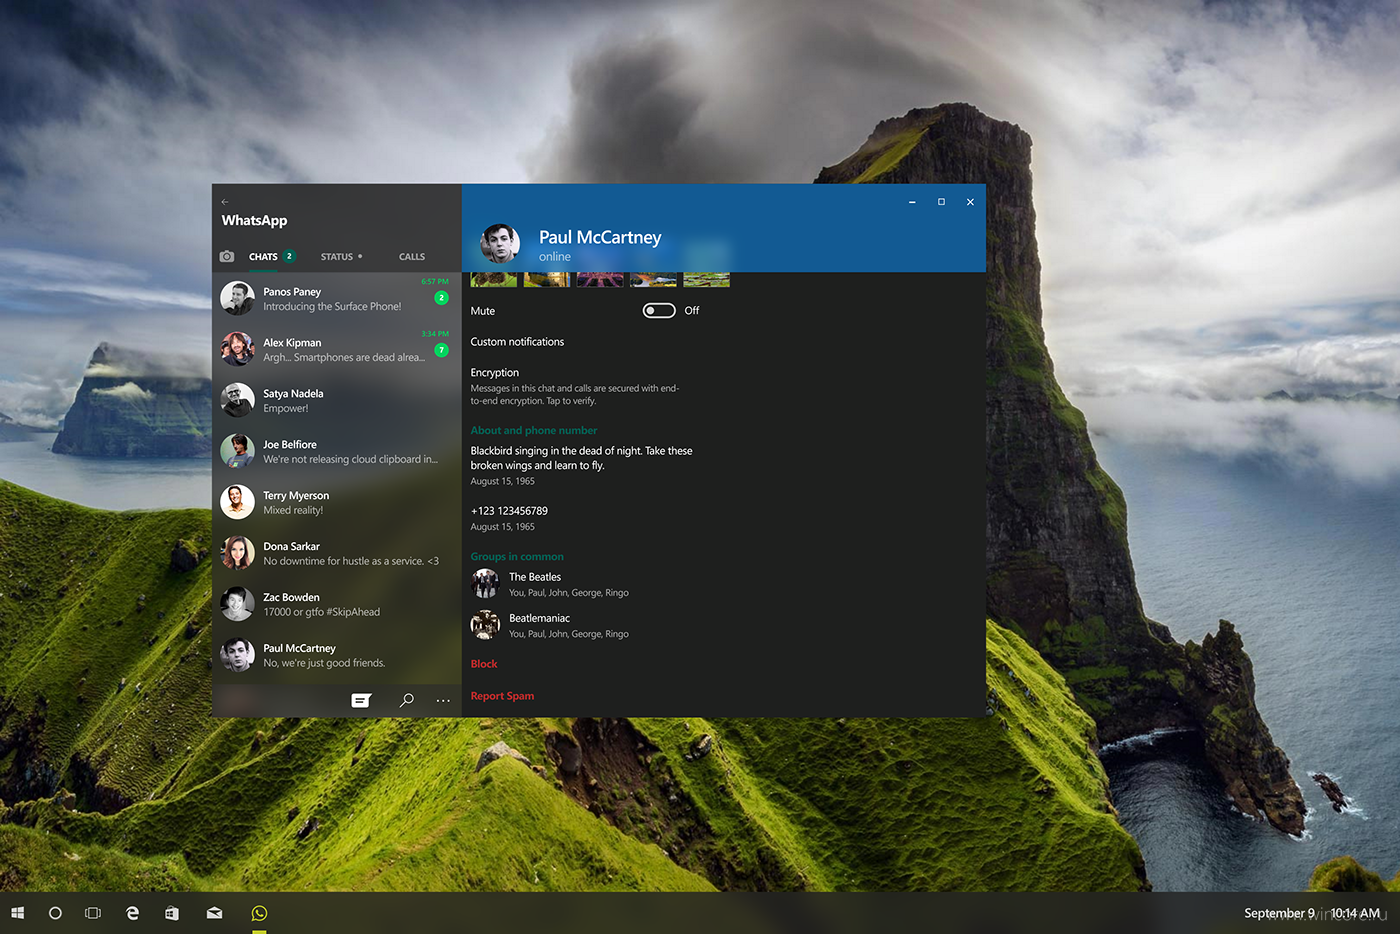The height and width of the screenshot is (934, 1400).
Task: Open the Windows Start menu
Action: tap(17, 913)
